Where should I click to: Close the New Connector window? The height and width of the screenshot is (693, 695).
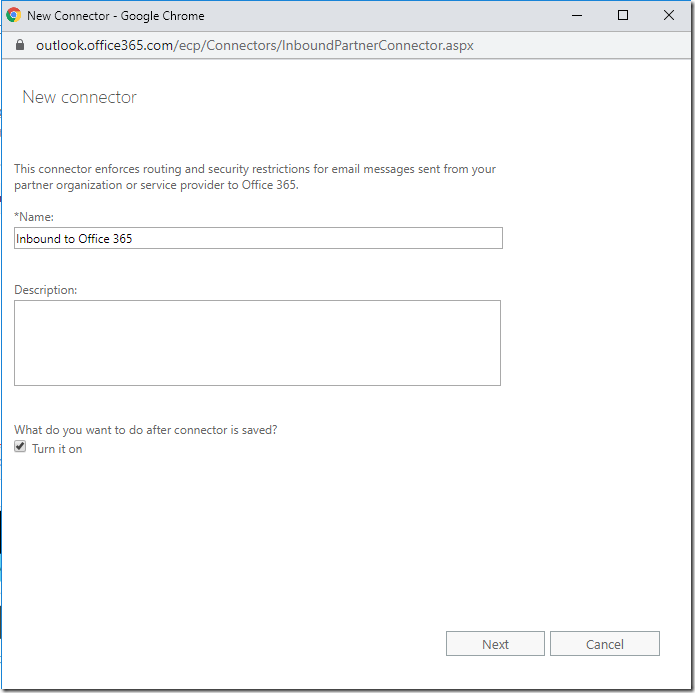click(669, 16)
